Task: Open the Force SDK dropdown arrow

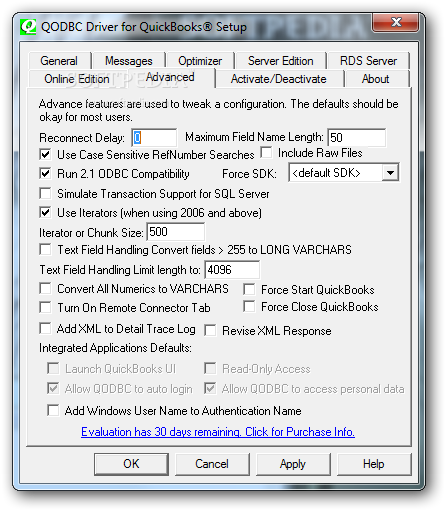Action: [x=390, y=173]
